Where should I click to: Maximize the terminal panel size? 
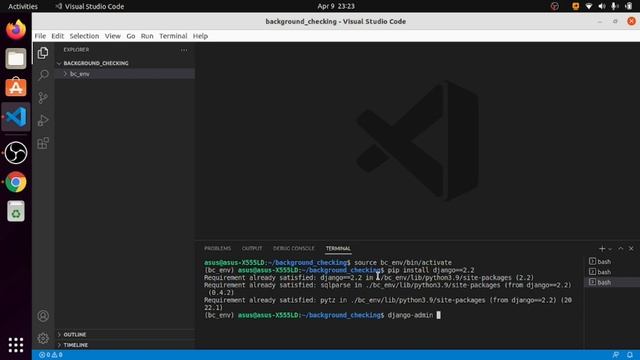621,248
